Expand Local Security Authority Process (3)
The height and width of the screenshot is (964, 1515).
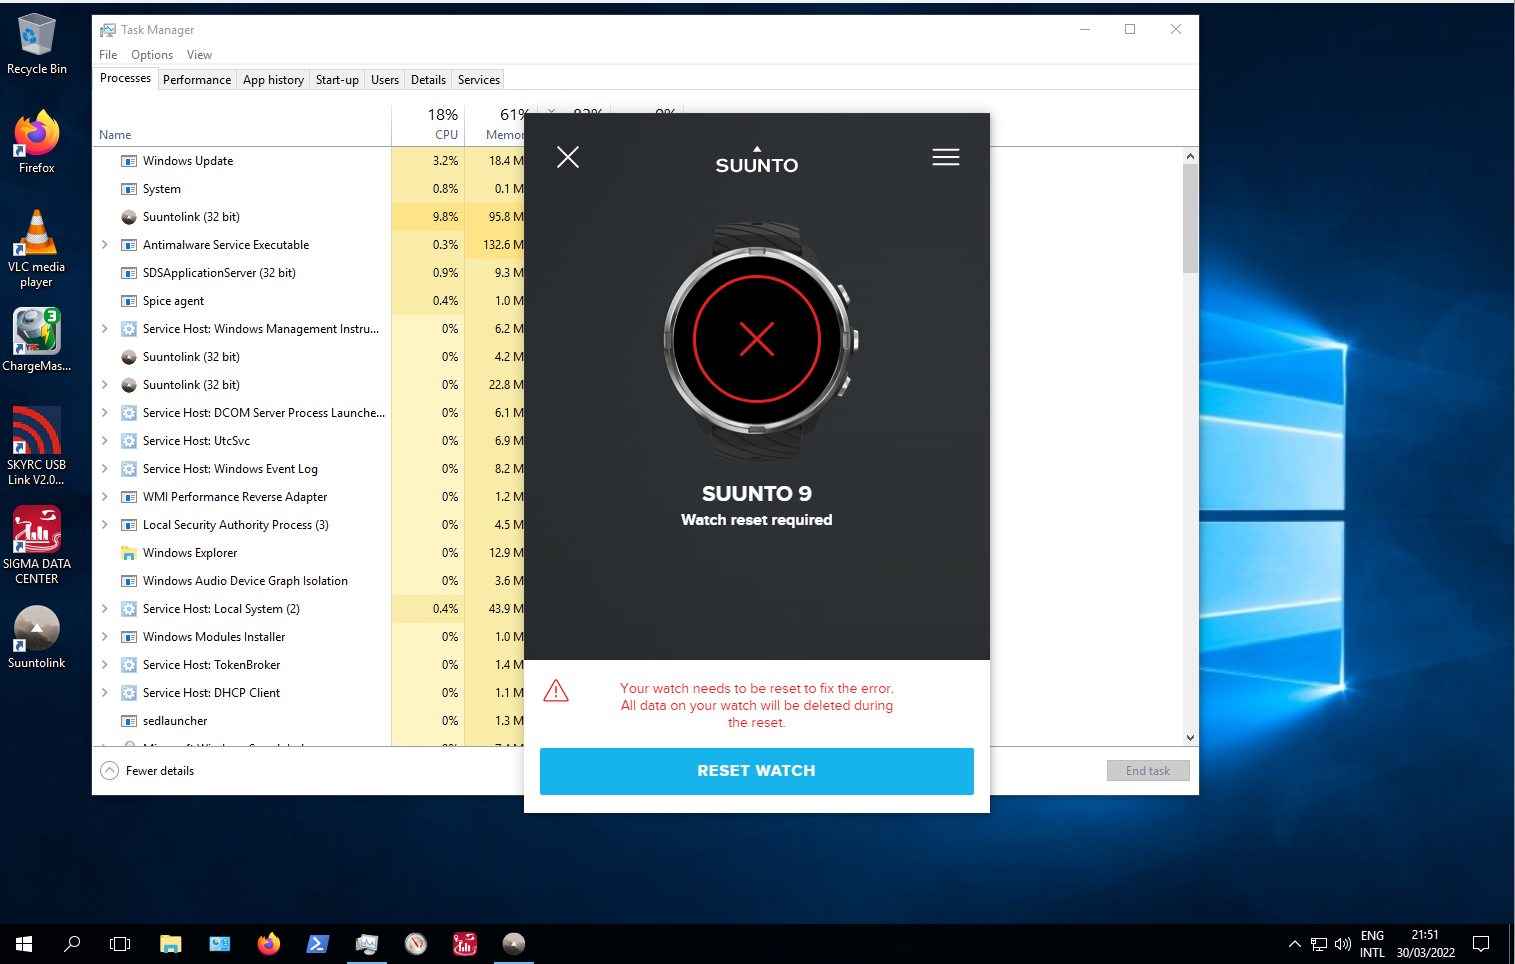tap(105, 525)
